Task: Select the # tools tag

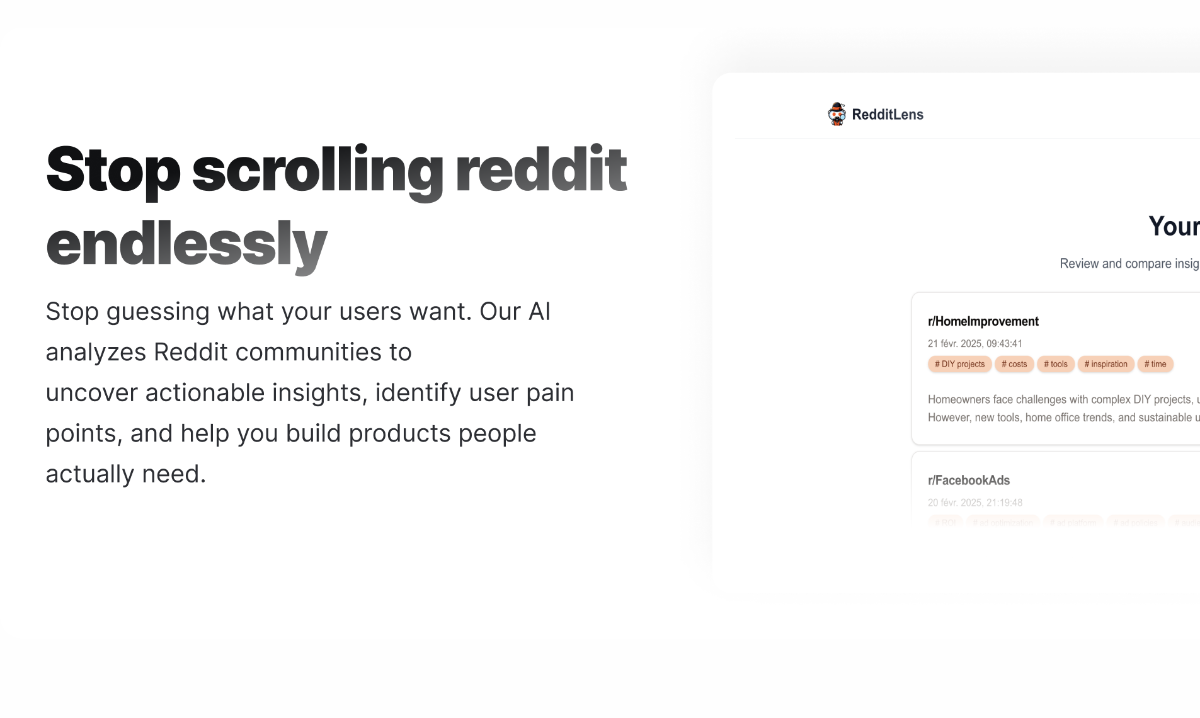Action: tap(1056, 364)
